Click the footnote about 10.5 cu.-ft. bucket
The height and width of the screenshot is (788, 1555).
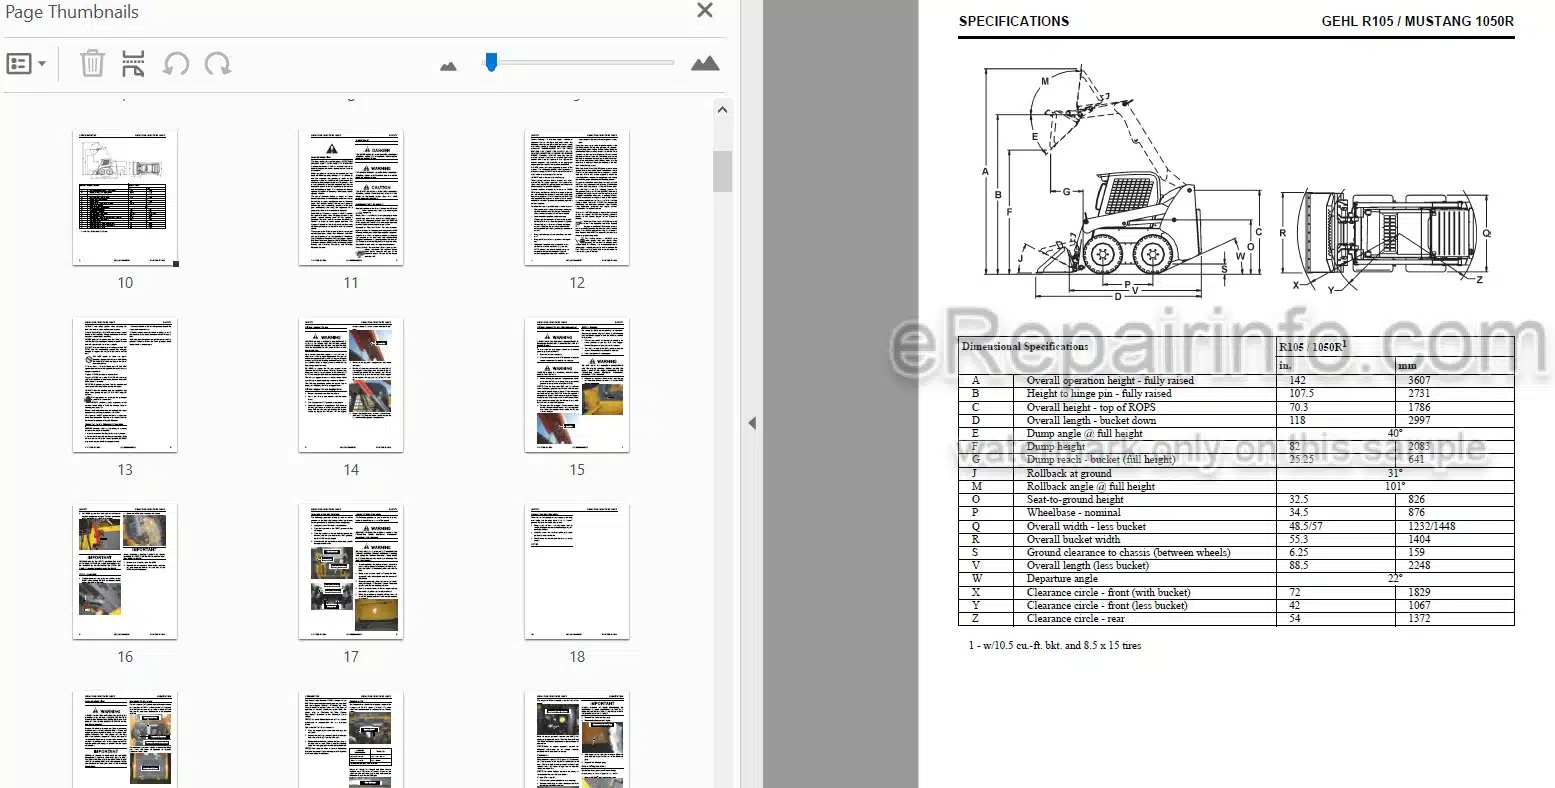click(x=1054, y=645)
